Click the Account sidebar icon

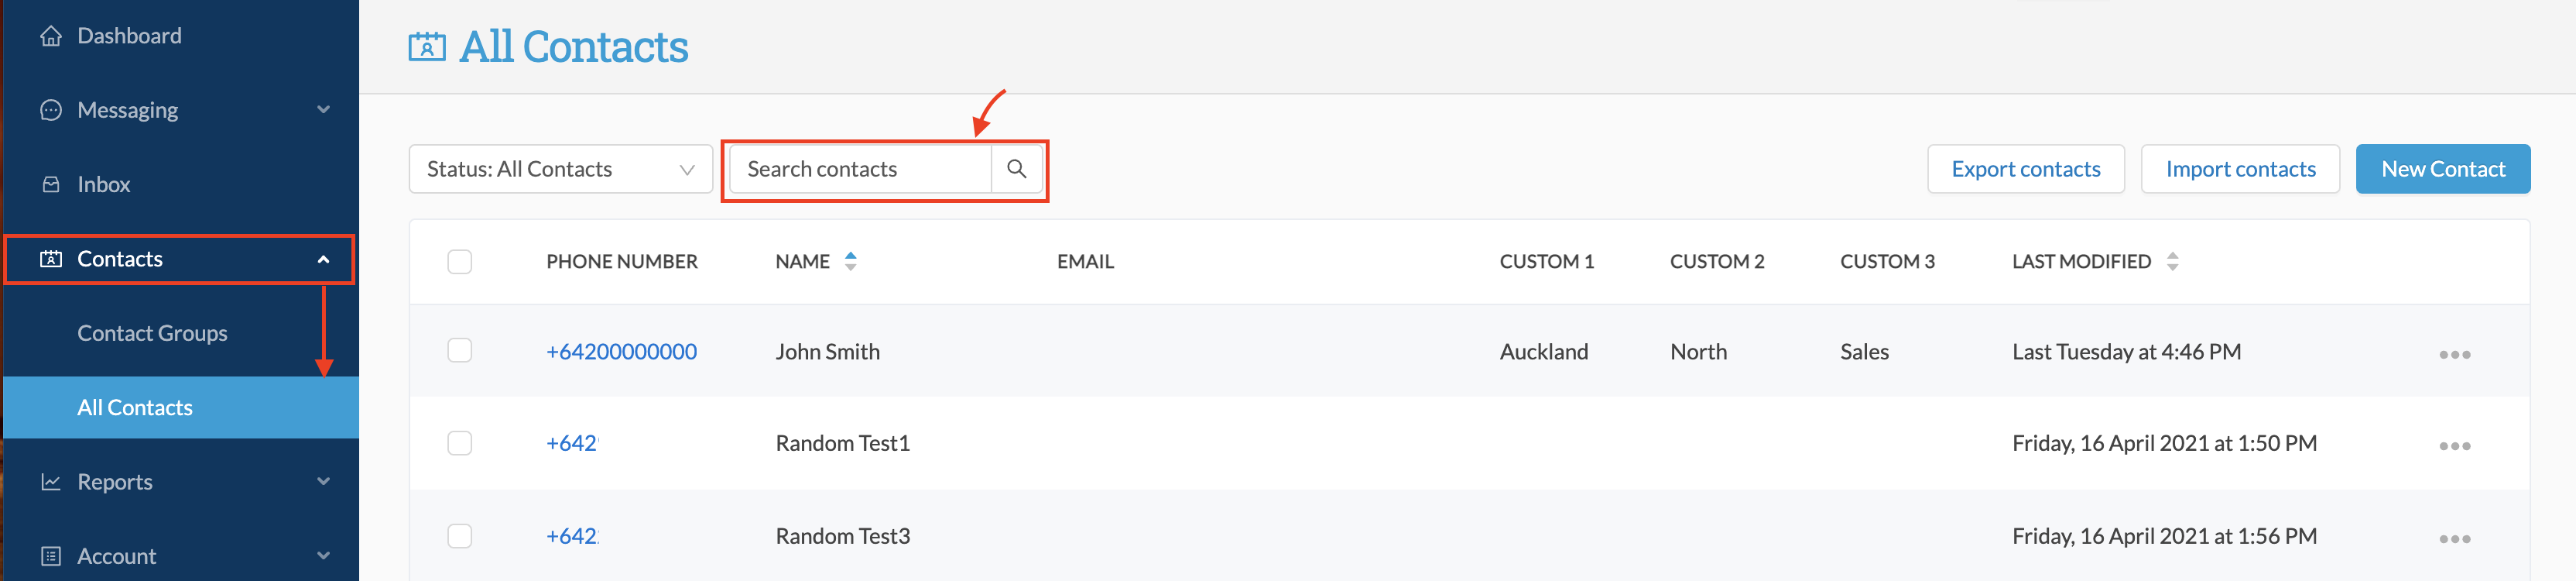(51, 556)
